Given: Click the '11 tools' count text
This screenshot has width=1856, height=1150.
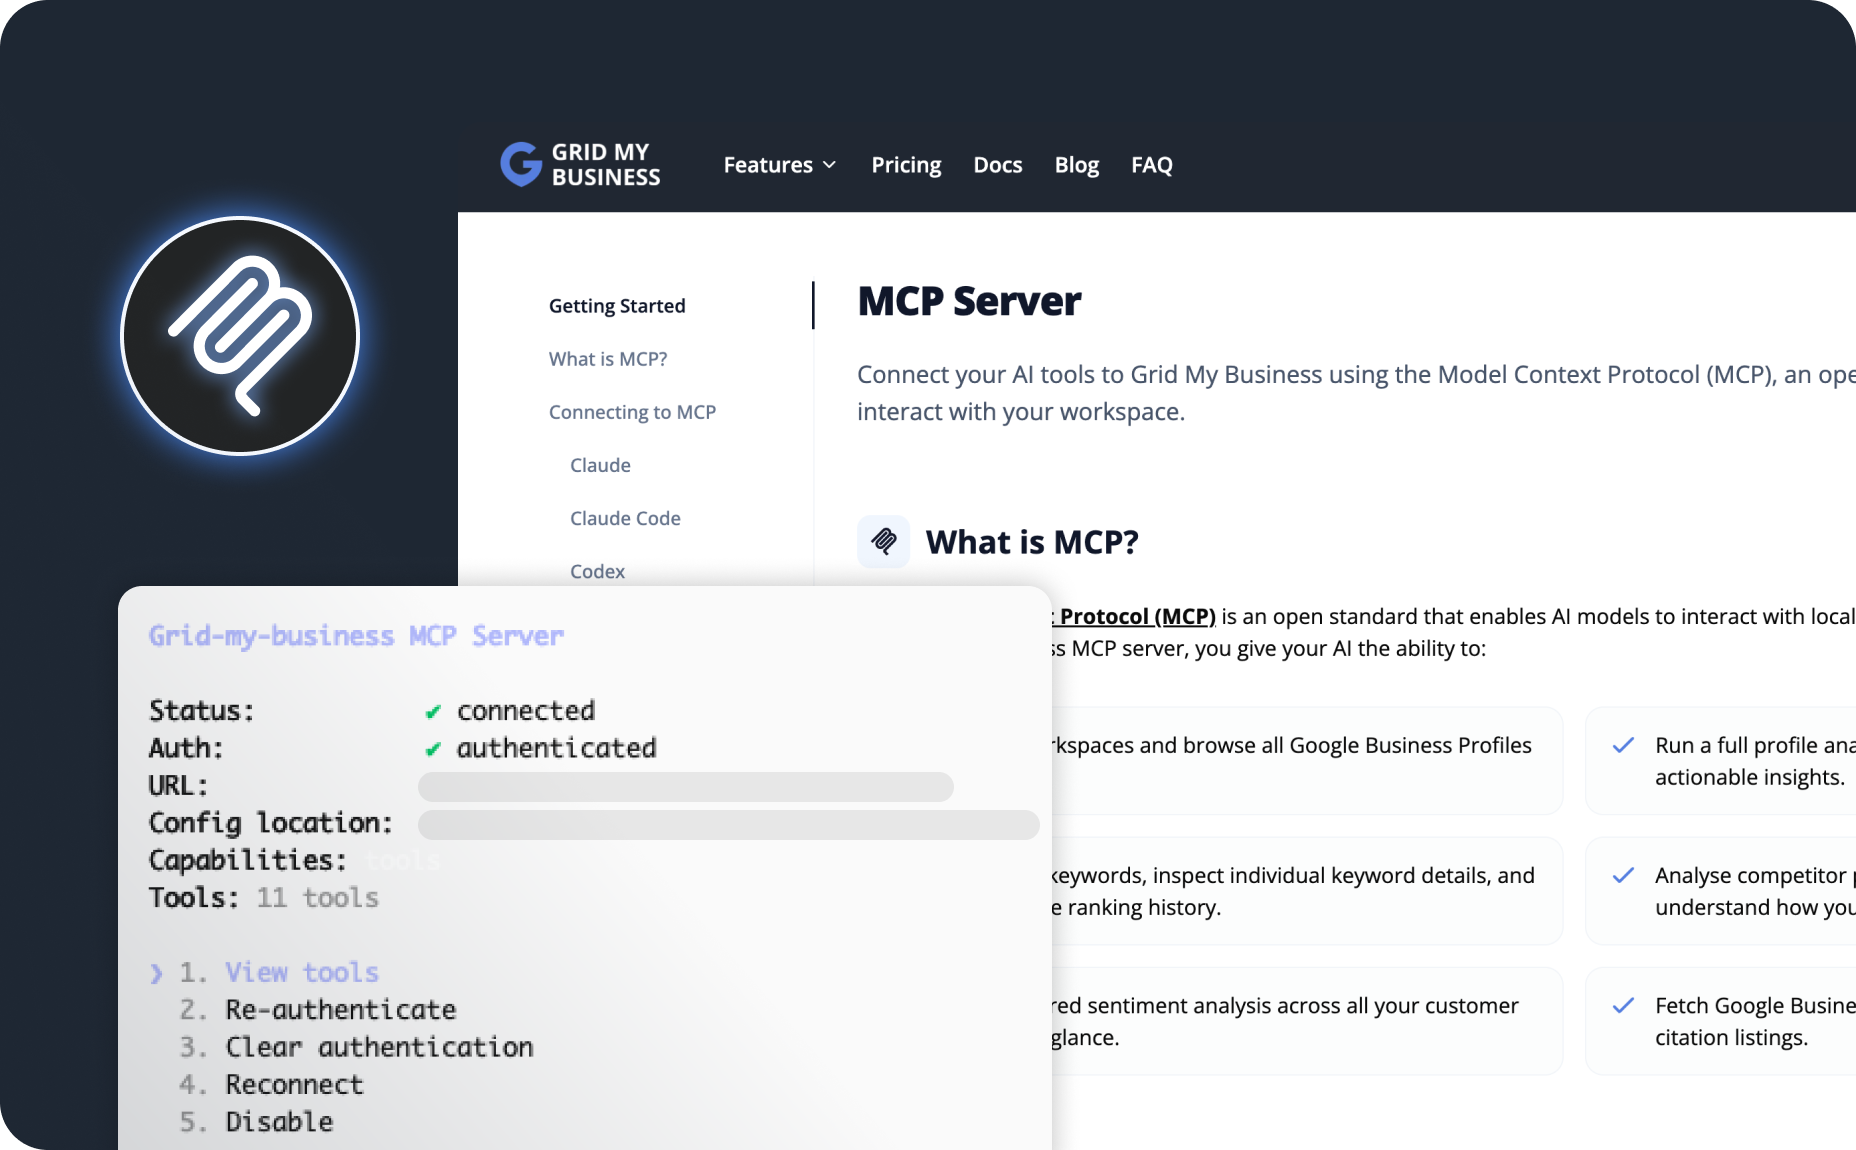Looking at the screenshot, I should coord(318,898).
